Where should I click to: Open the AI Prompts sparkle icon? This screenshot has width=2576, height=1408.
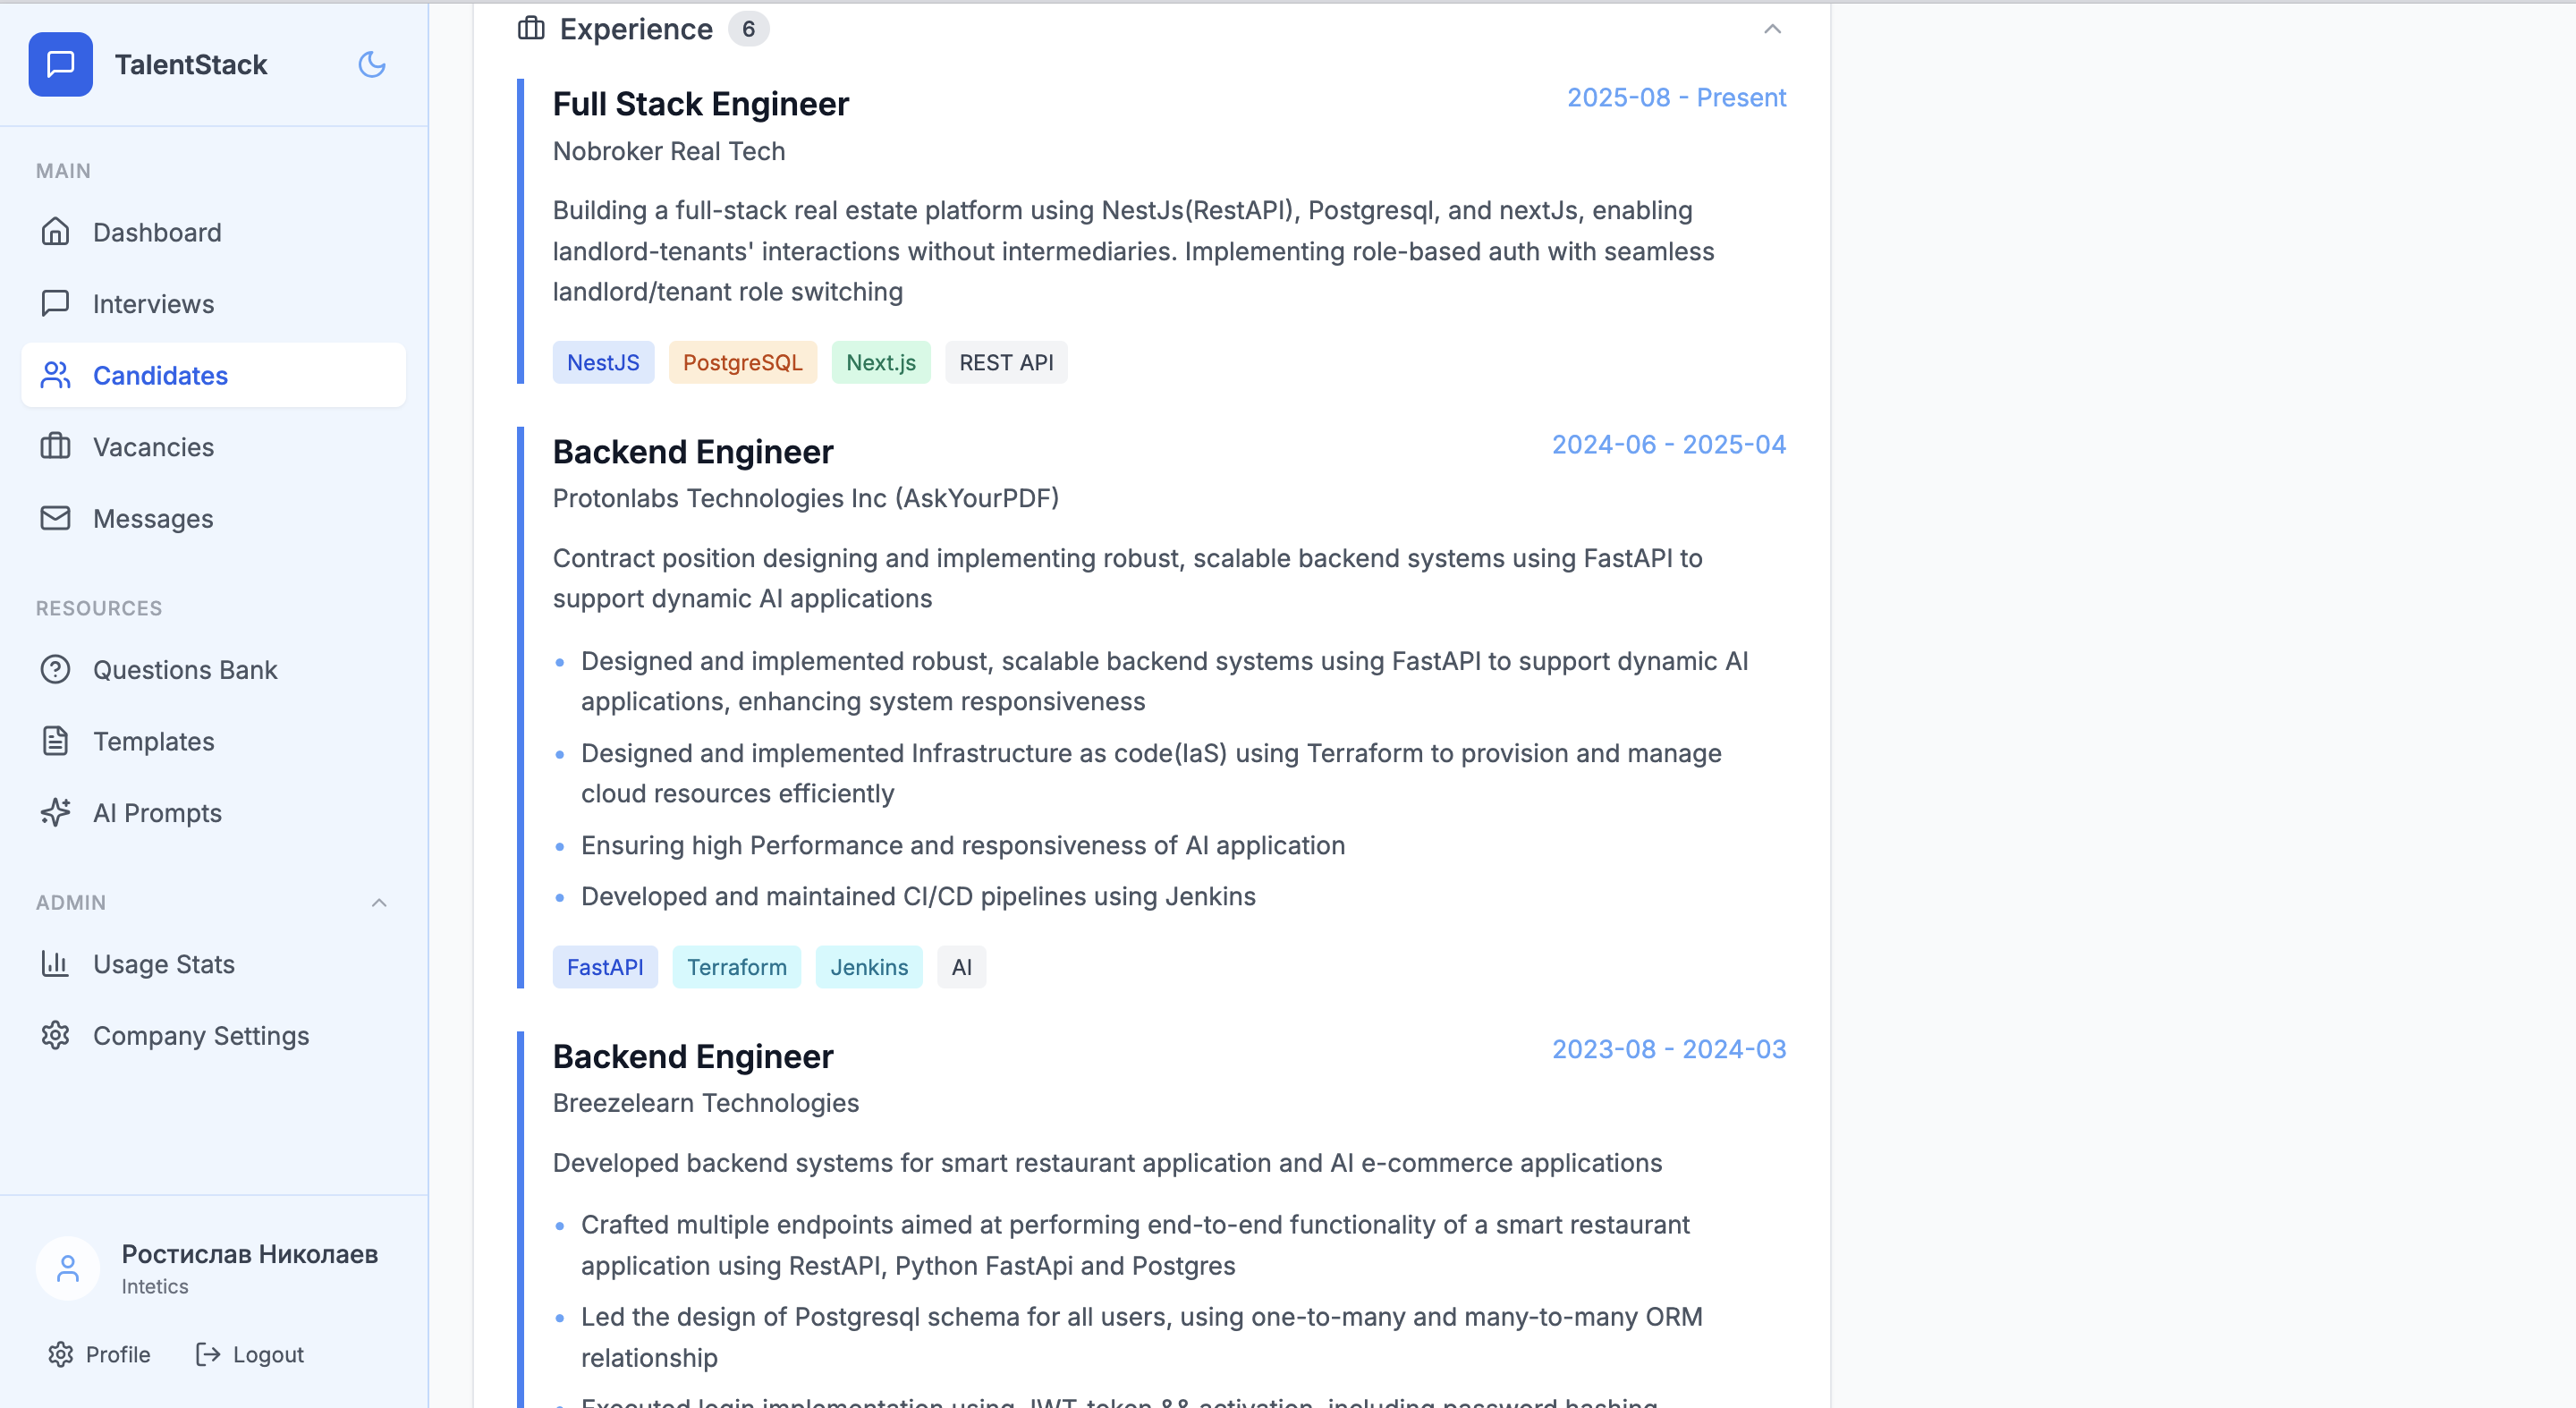tap(56, 812)
